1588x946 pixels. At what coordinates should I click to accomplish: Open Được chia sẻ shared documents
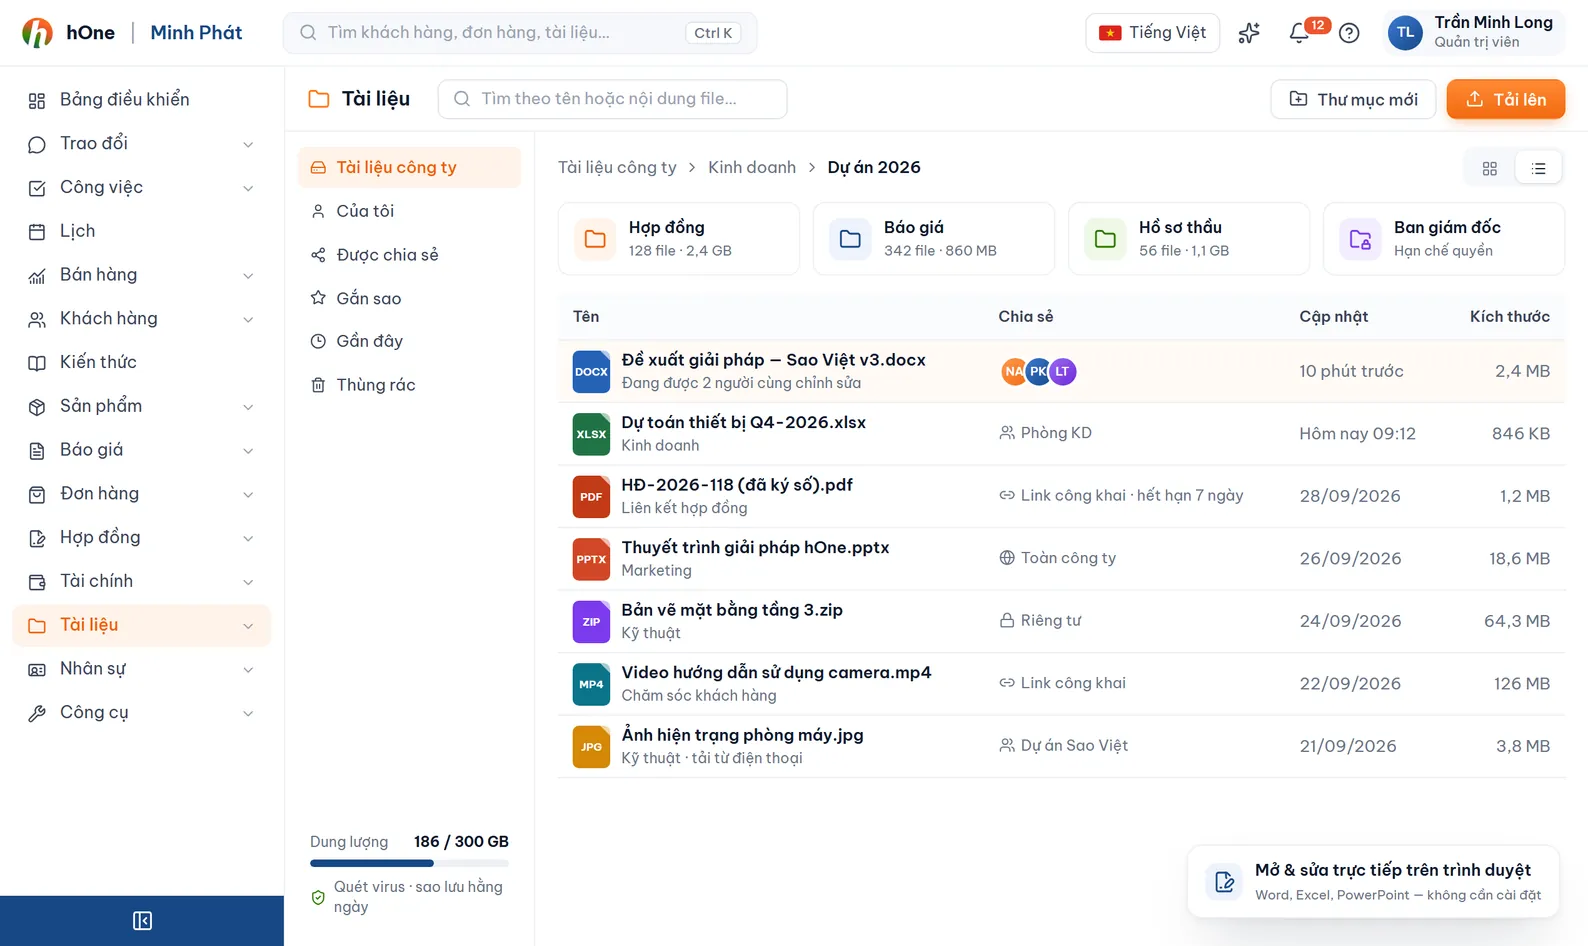(x=409, y=255)
